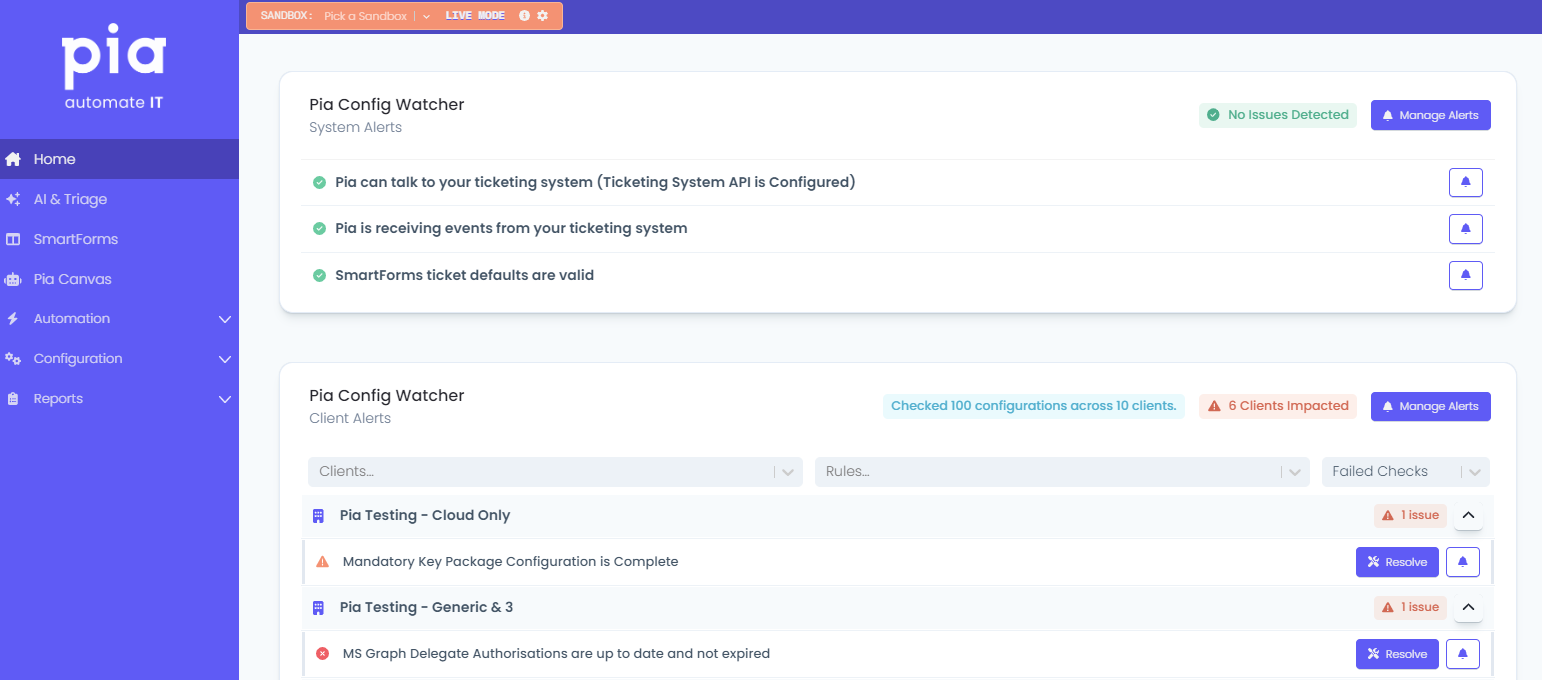Open the Clients filter dropdown
1542x680 pixels.
[555, 472]
